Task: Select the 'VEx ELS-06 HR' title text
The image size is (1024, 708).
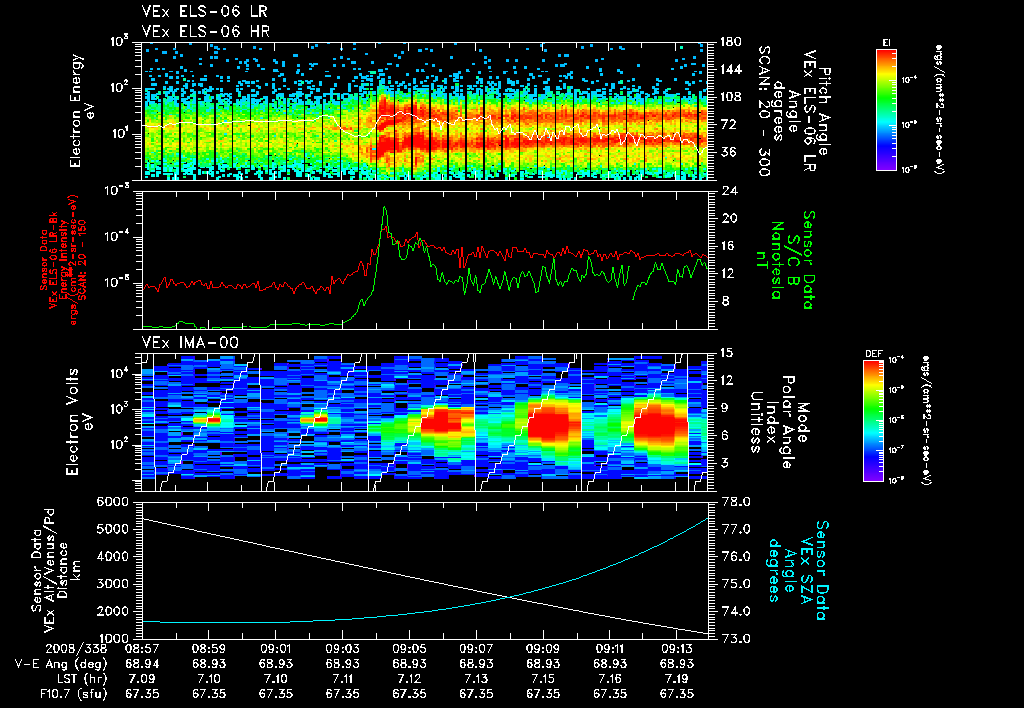Action: point(206,31)
